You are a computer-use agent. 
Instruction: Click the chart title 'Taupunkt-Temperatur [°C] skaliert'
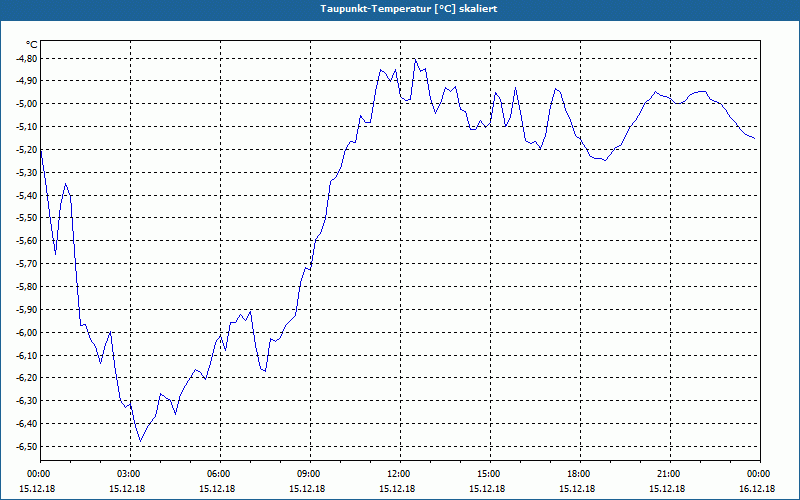409,9
